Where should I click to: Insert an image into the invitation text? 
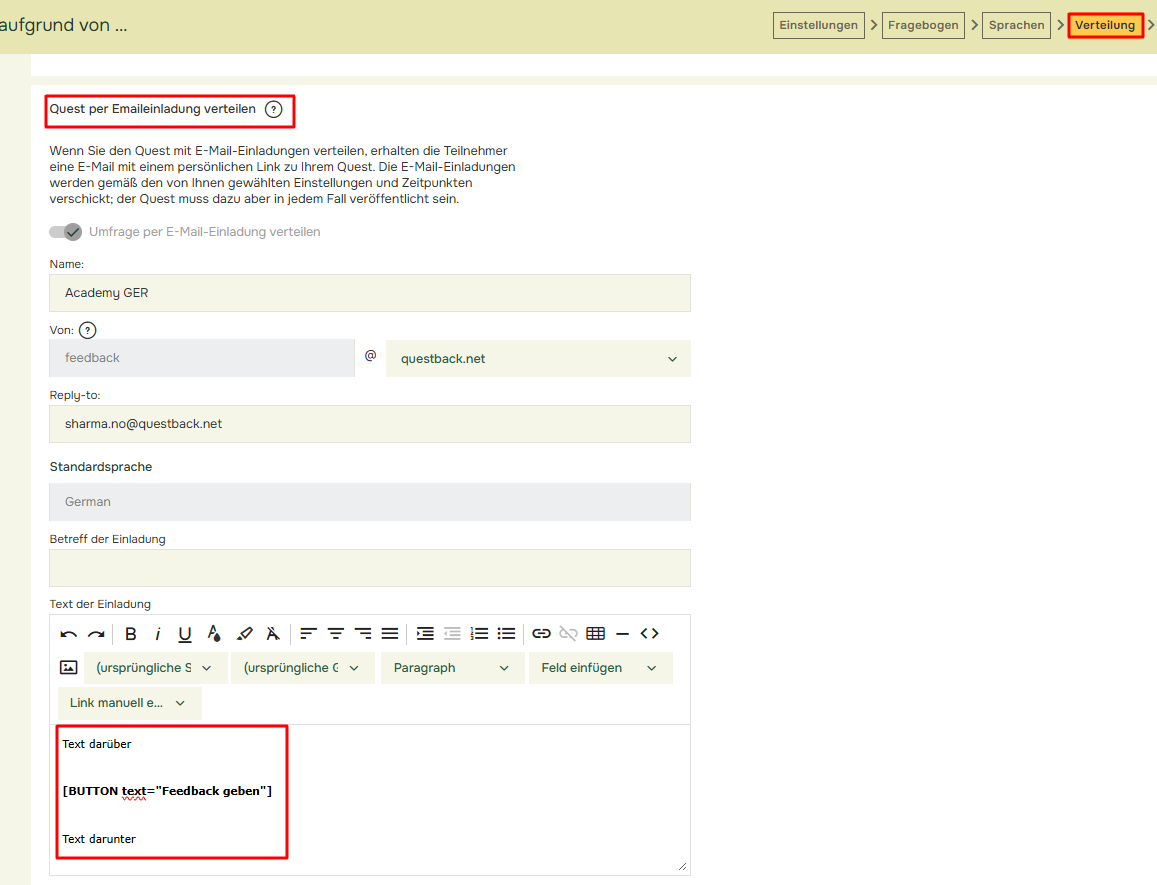[x=68, y=668]
